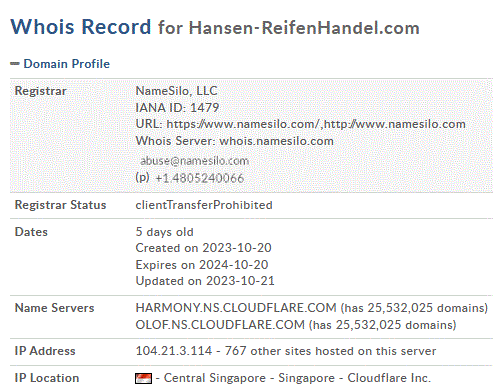Open OLOF.NS.CLOUDFLARE.COM name server
Image resolution: width=494 pixels, height=389 pixels.
(220, 325)
